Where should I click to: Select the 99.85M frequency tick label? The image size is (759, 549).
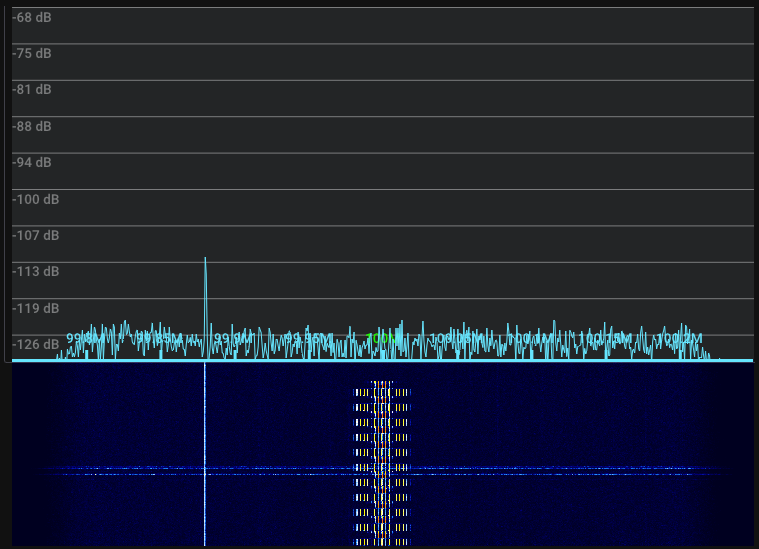coord(159,338)
